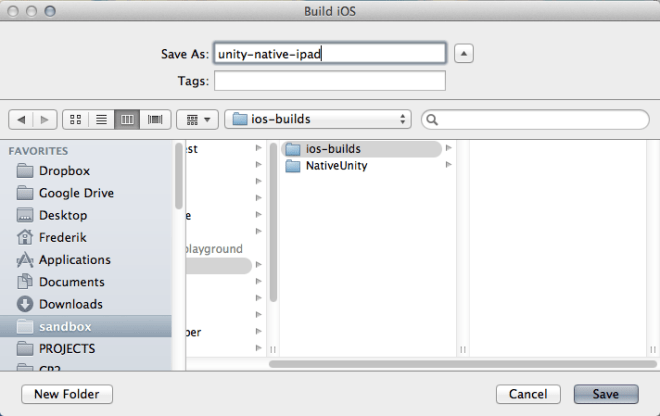Click the Desktop icon in sidebar
This screenshot has width=660, height=416.
pyautogui.click(x=25, y=215)
